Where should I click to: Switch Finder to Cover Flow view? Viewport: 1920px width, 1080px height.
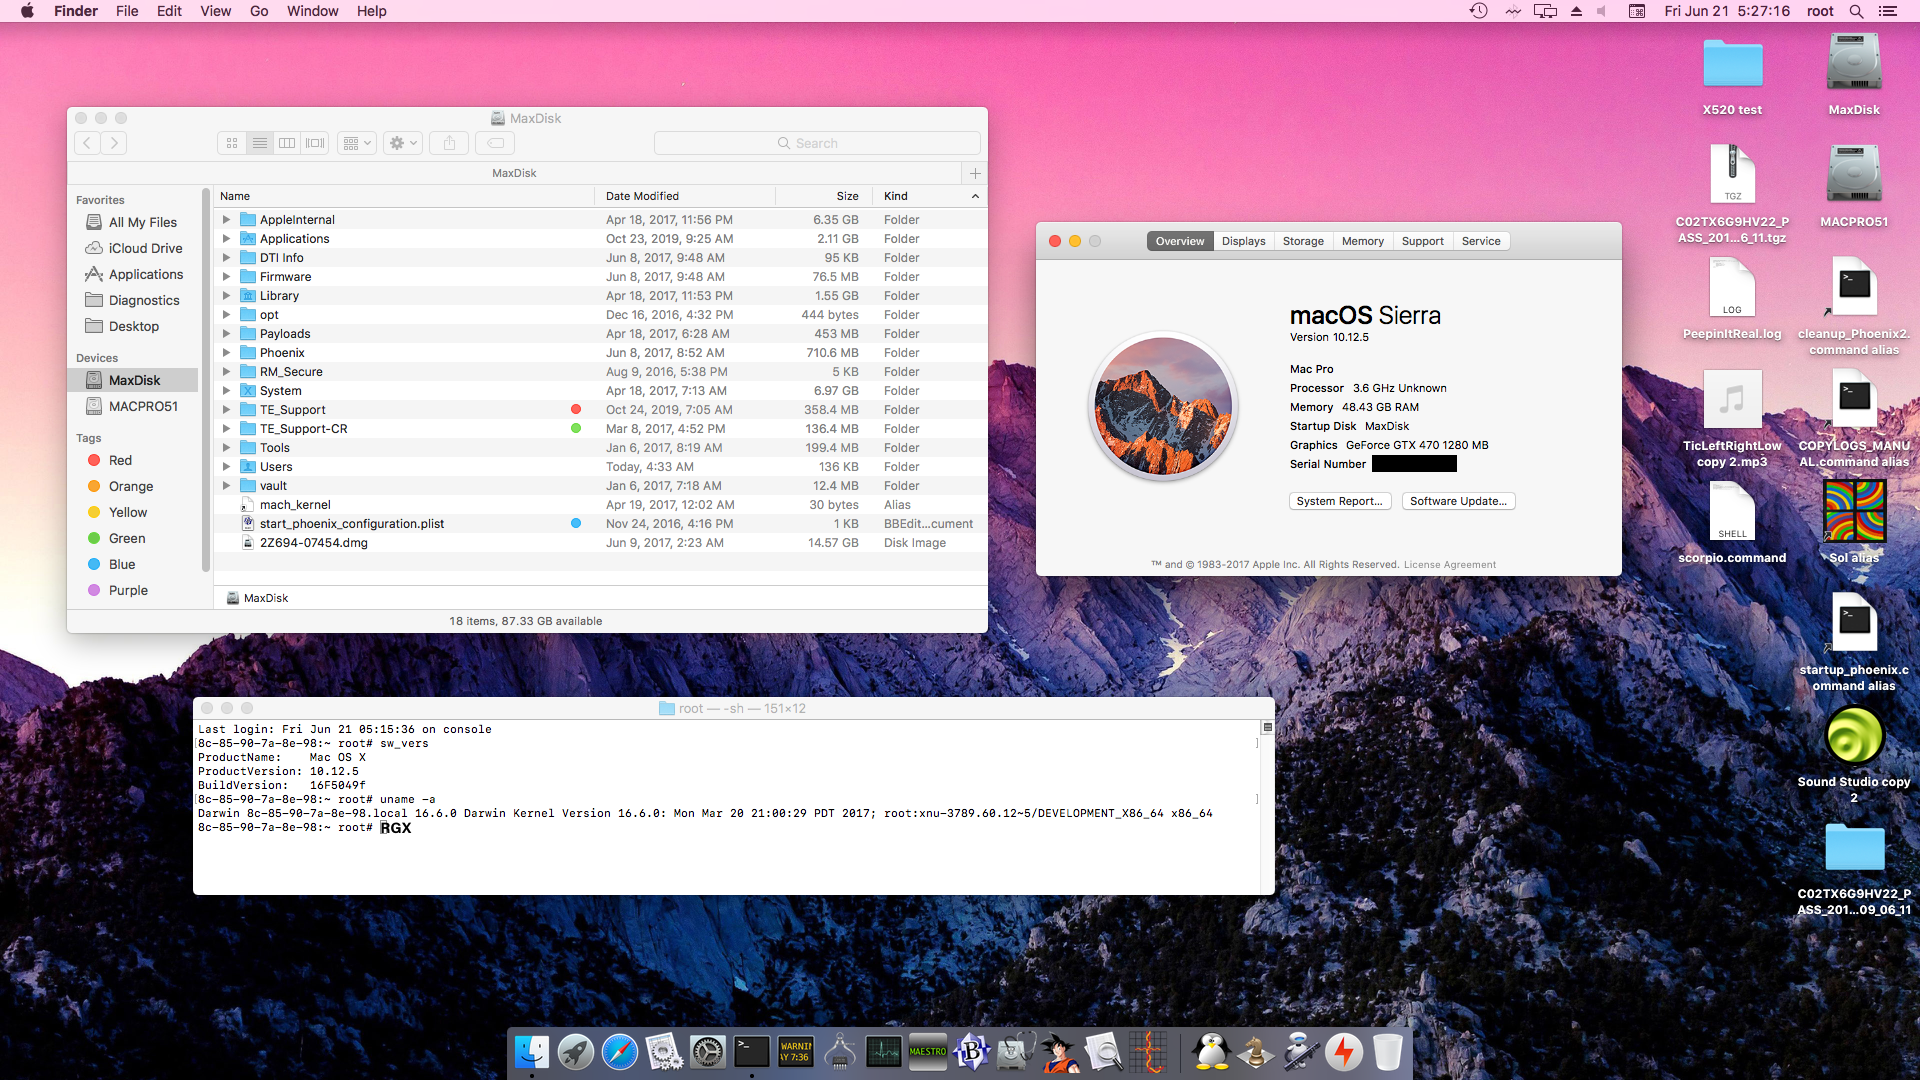(x=315, y=143)
